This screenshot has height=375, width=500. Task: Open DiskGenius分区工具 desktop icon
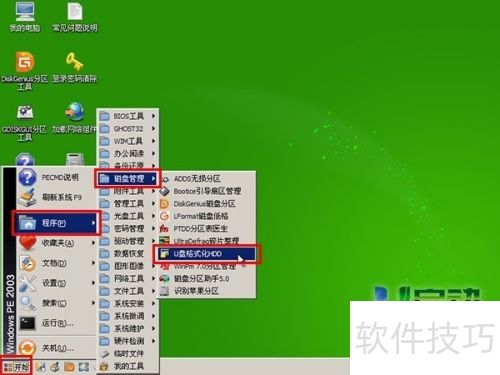25,71
